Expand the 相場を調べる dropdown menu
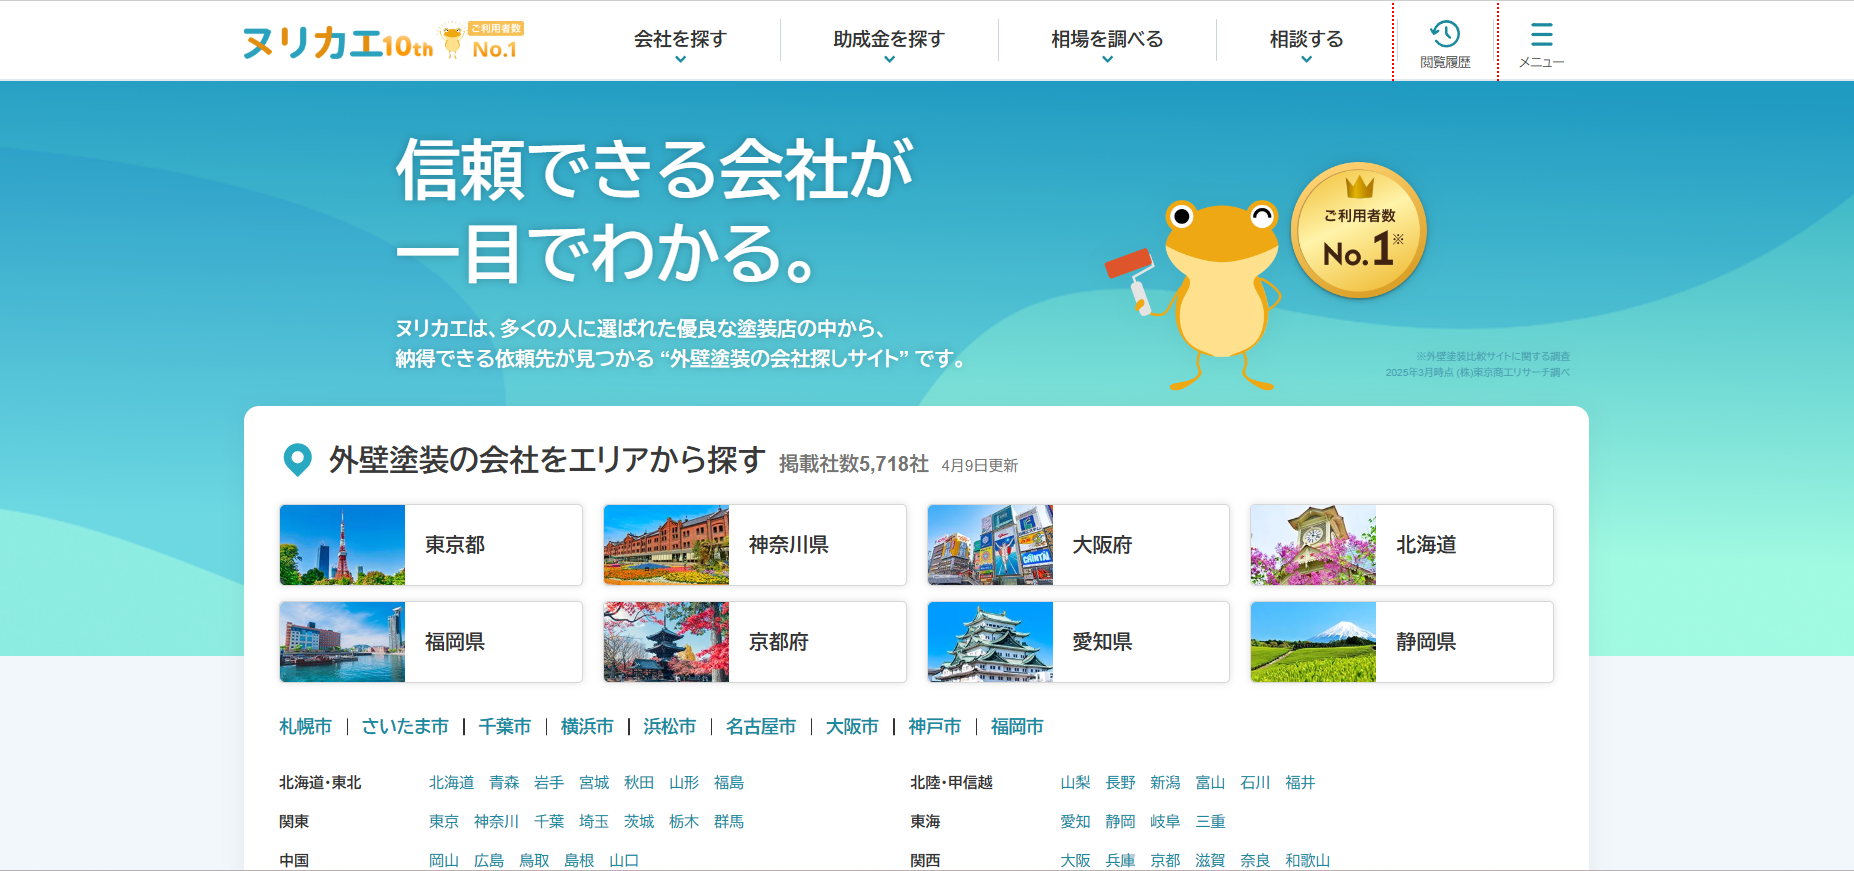The width and height of the screenshot is (1854, 871). click(x=1107, y=42)
